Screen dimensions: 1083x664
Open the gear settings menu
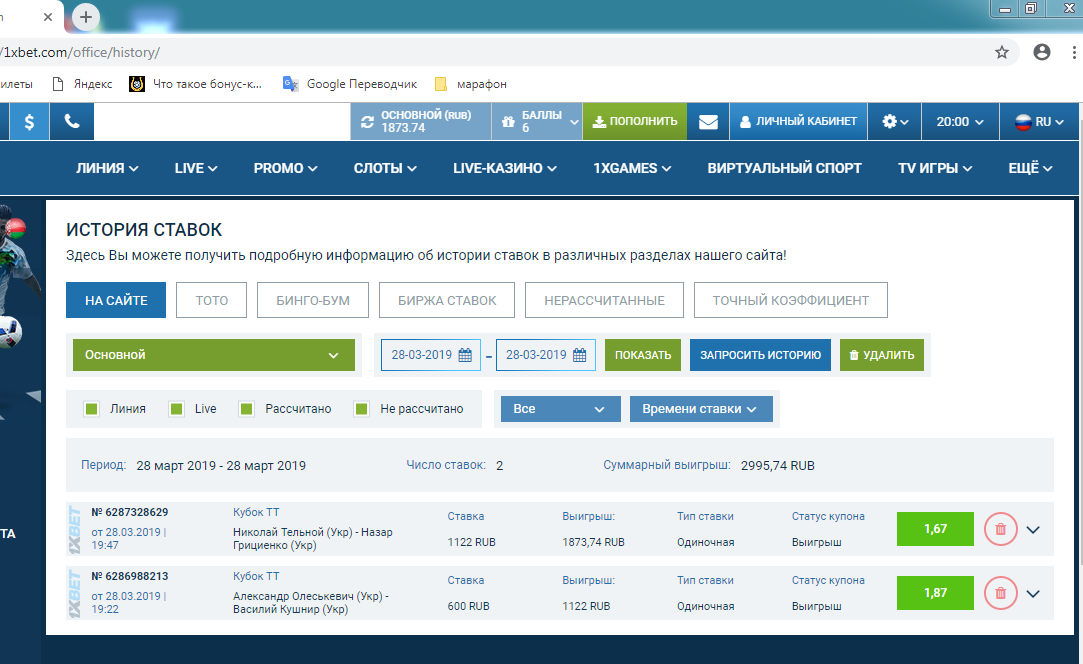[x=894, y=122]
